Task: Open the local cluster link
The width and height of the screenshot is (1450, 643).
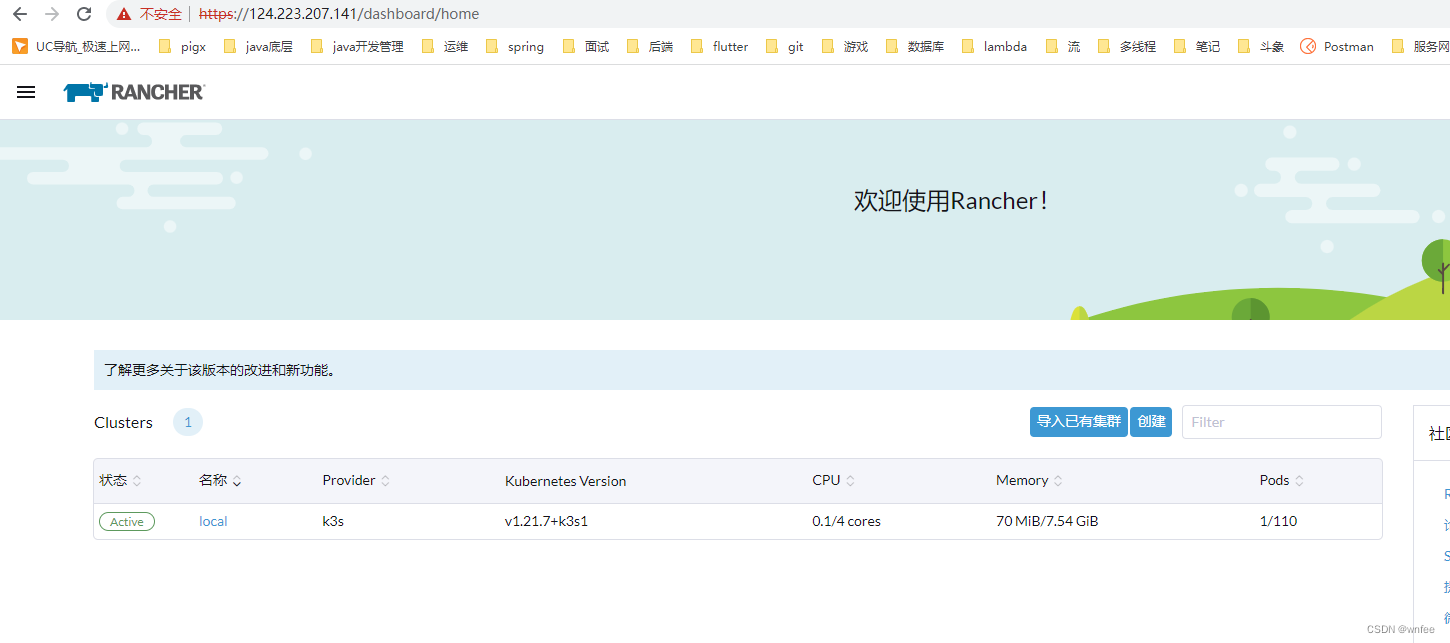Action: 213,521
